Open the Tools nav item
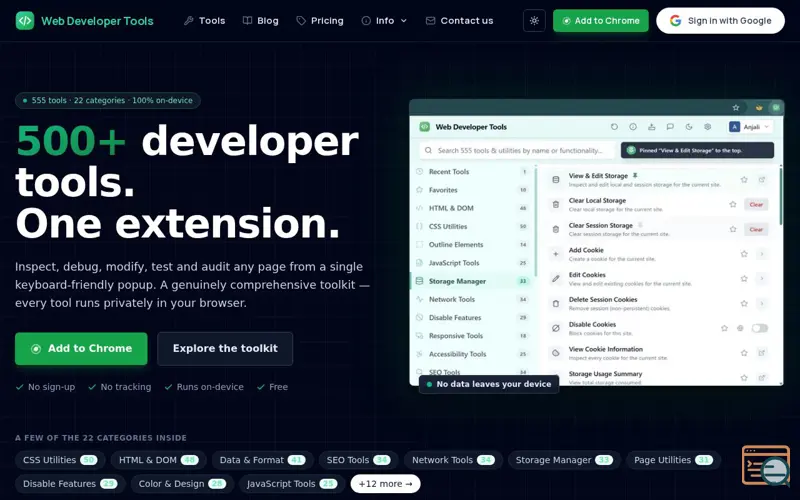Image resolution: width=800 pixels, height=500 pixels. click(x=205, y=21)
